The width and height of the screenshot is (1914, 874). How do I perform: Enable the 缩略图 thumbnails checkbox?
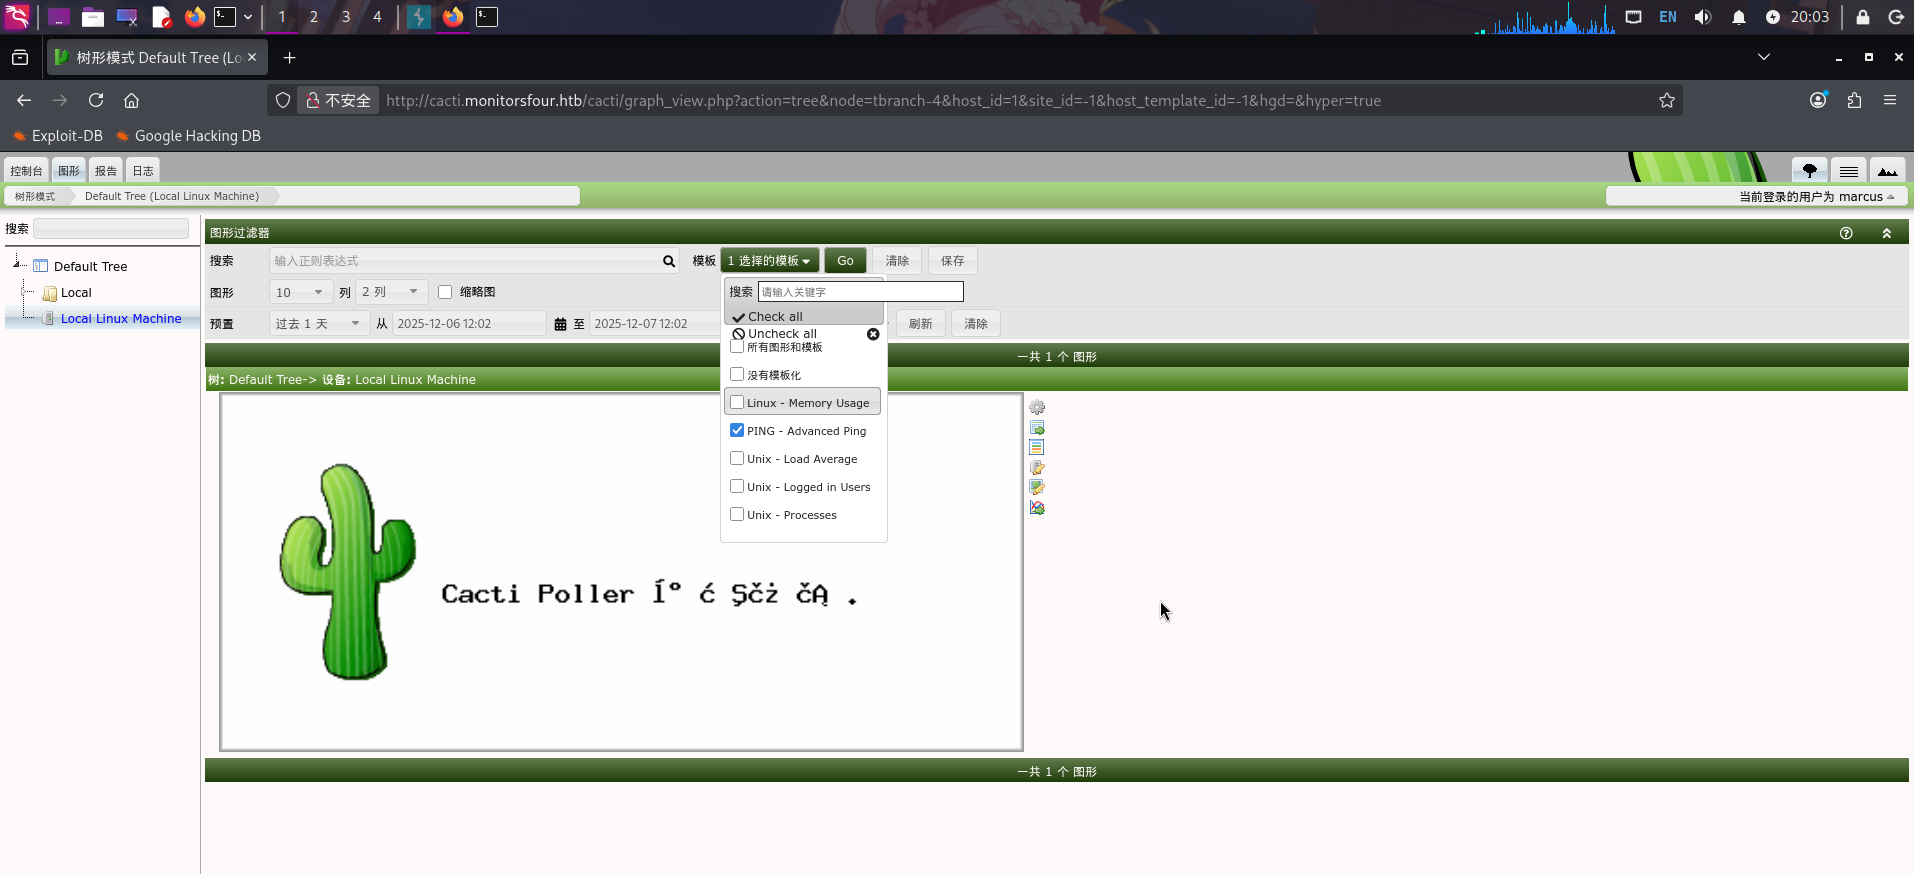pos(445,292)
